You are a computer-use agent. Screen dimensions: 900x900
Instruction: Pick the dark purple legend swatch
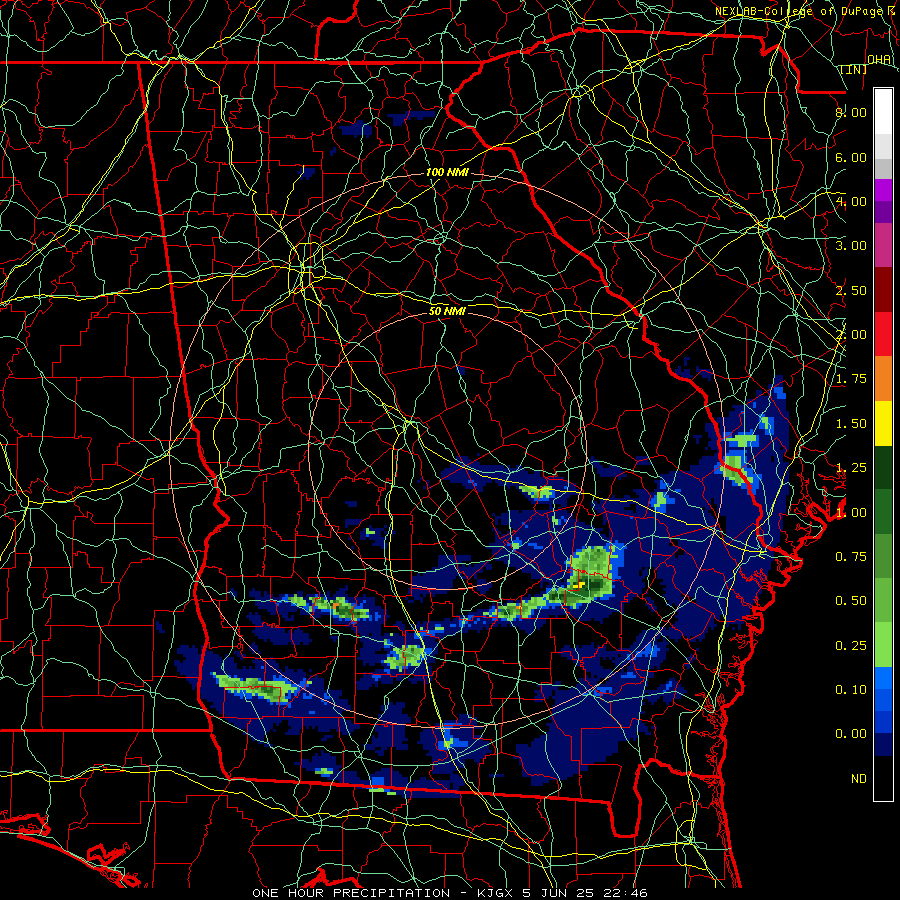883,212
